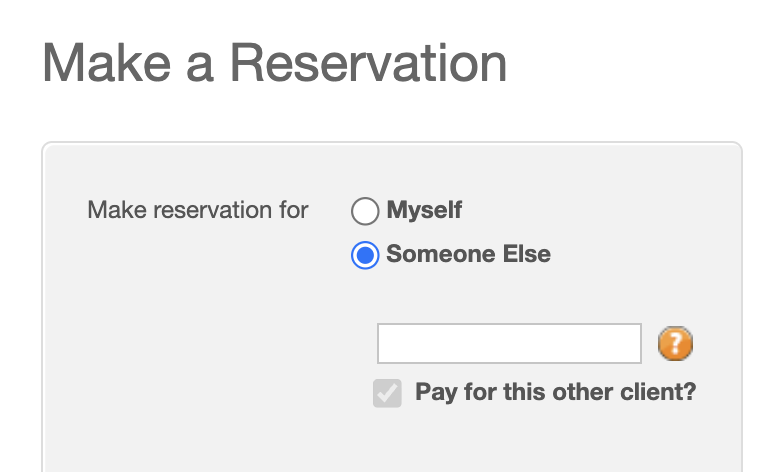Choose the Someone Else radio button
Viewport: 776px width, 472px height.
(x=365, y=255)
